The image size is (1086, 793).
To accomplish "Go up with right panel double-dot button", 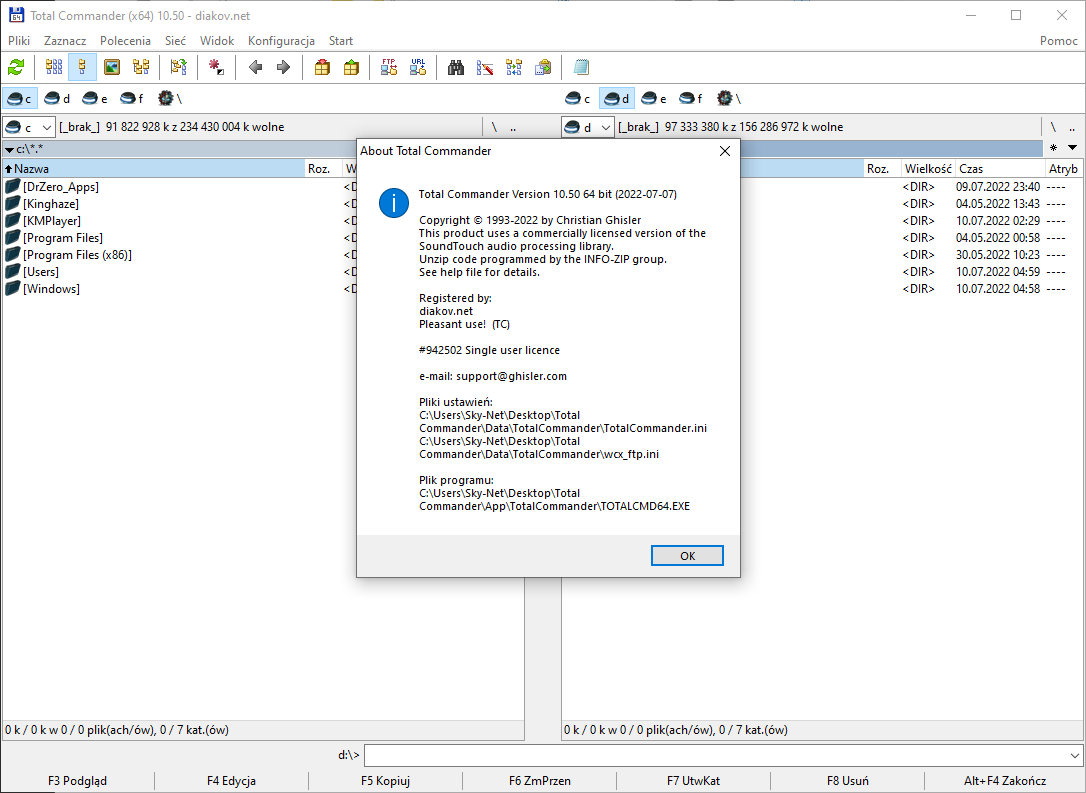I will [1072, 127].
